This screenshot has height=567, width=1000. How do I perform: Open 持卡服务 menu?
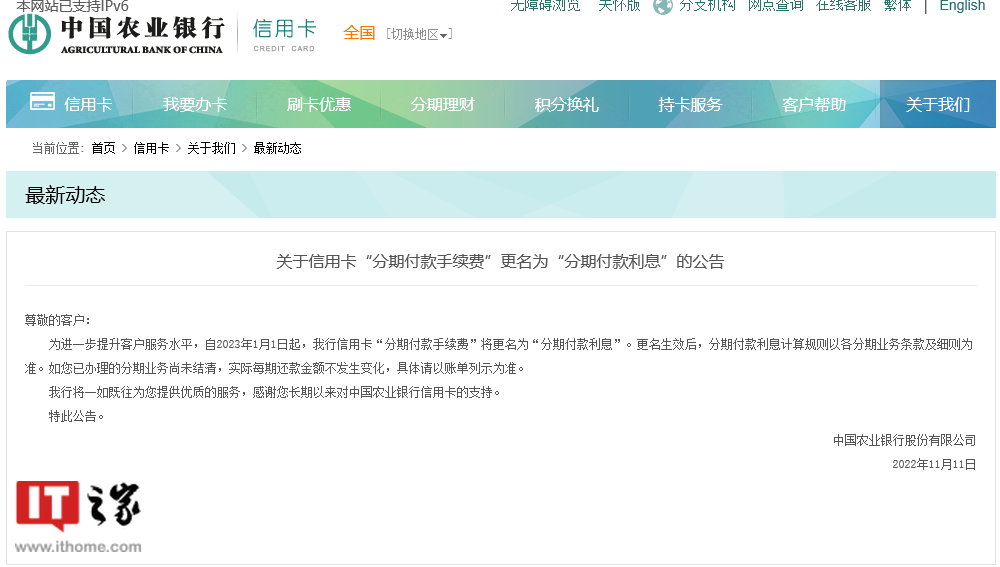[x=690, y=104]
